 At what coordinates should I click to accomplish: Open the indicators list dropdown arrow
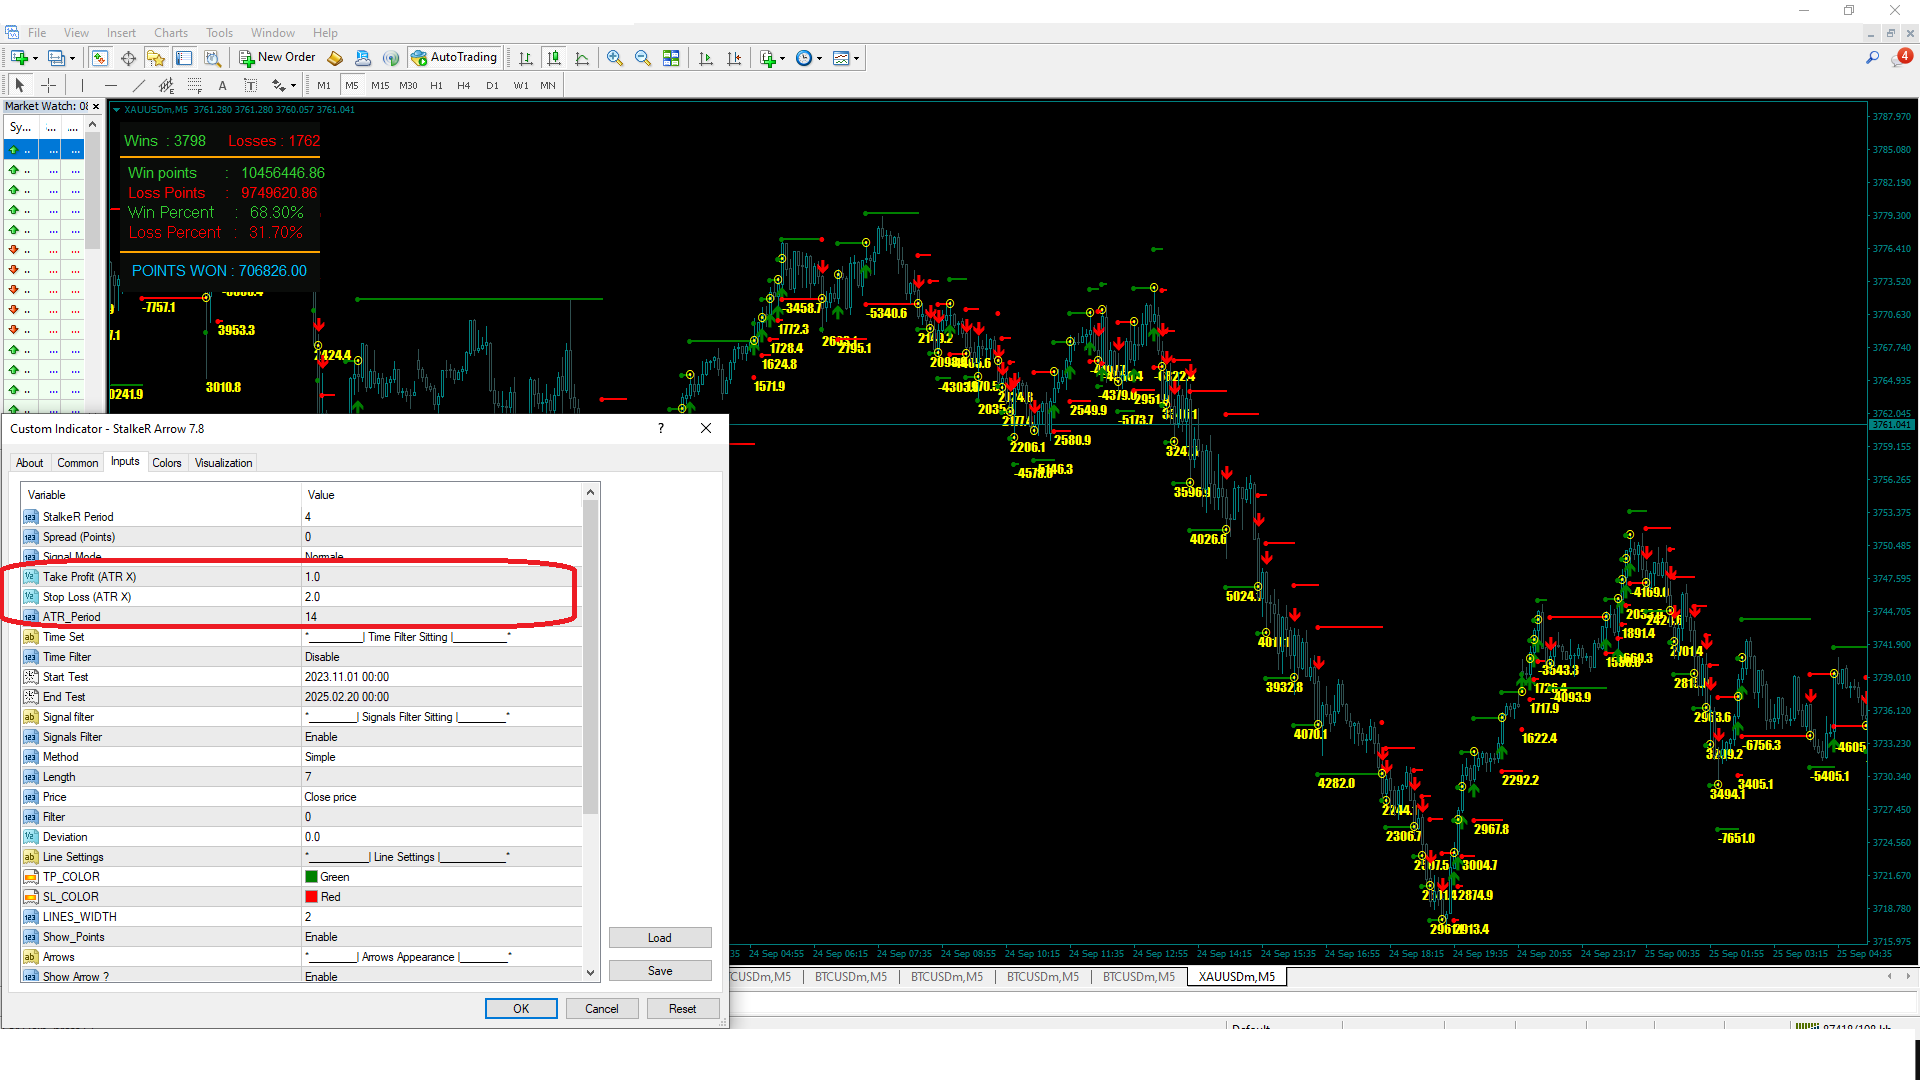pos(782,58)
